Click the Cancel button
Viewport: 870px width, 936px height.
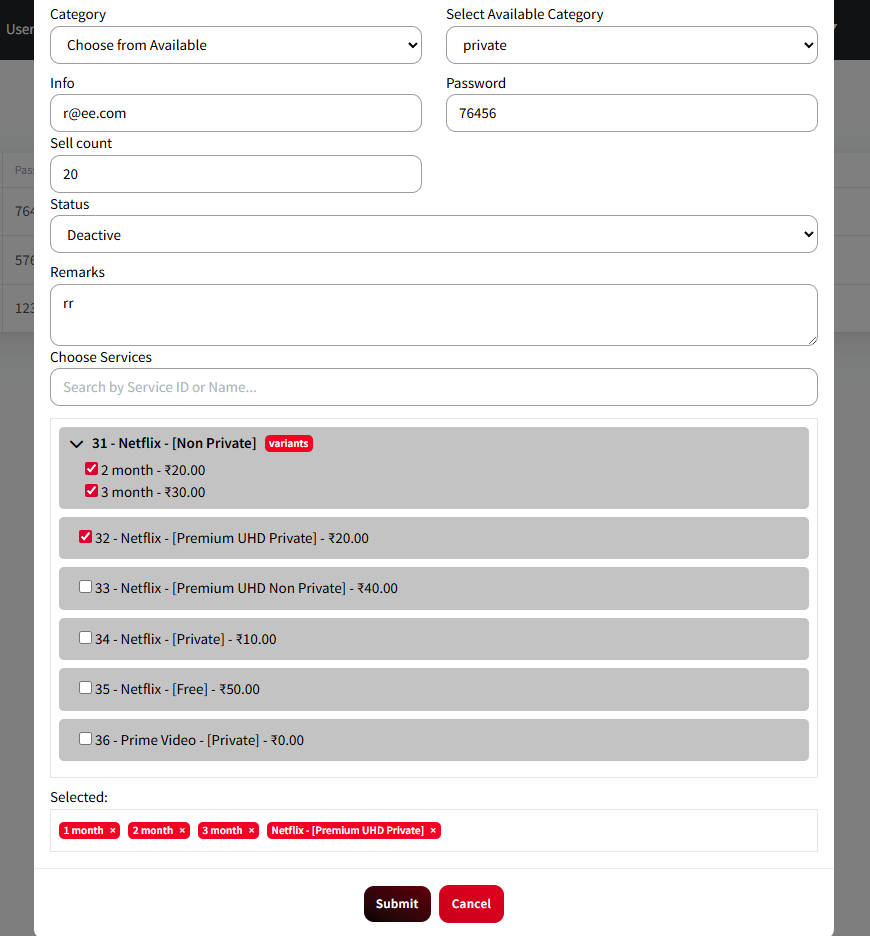471,904
